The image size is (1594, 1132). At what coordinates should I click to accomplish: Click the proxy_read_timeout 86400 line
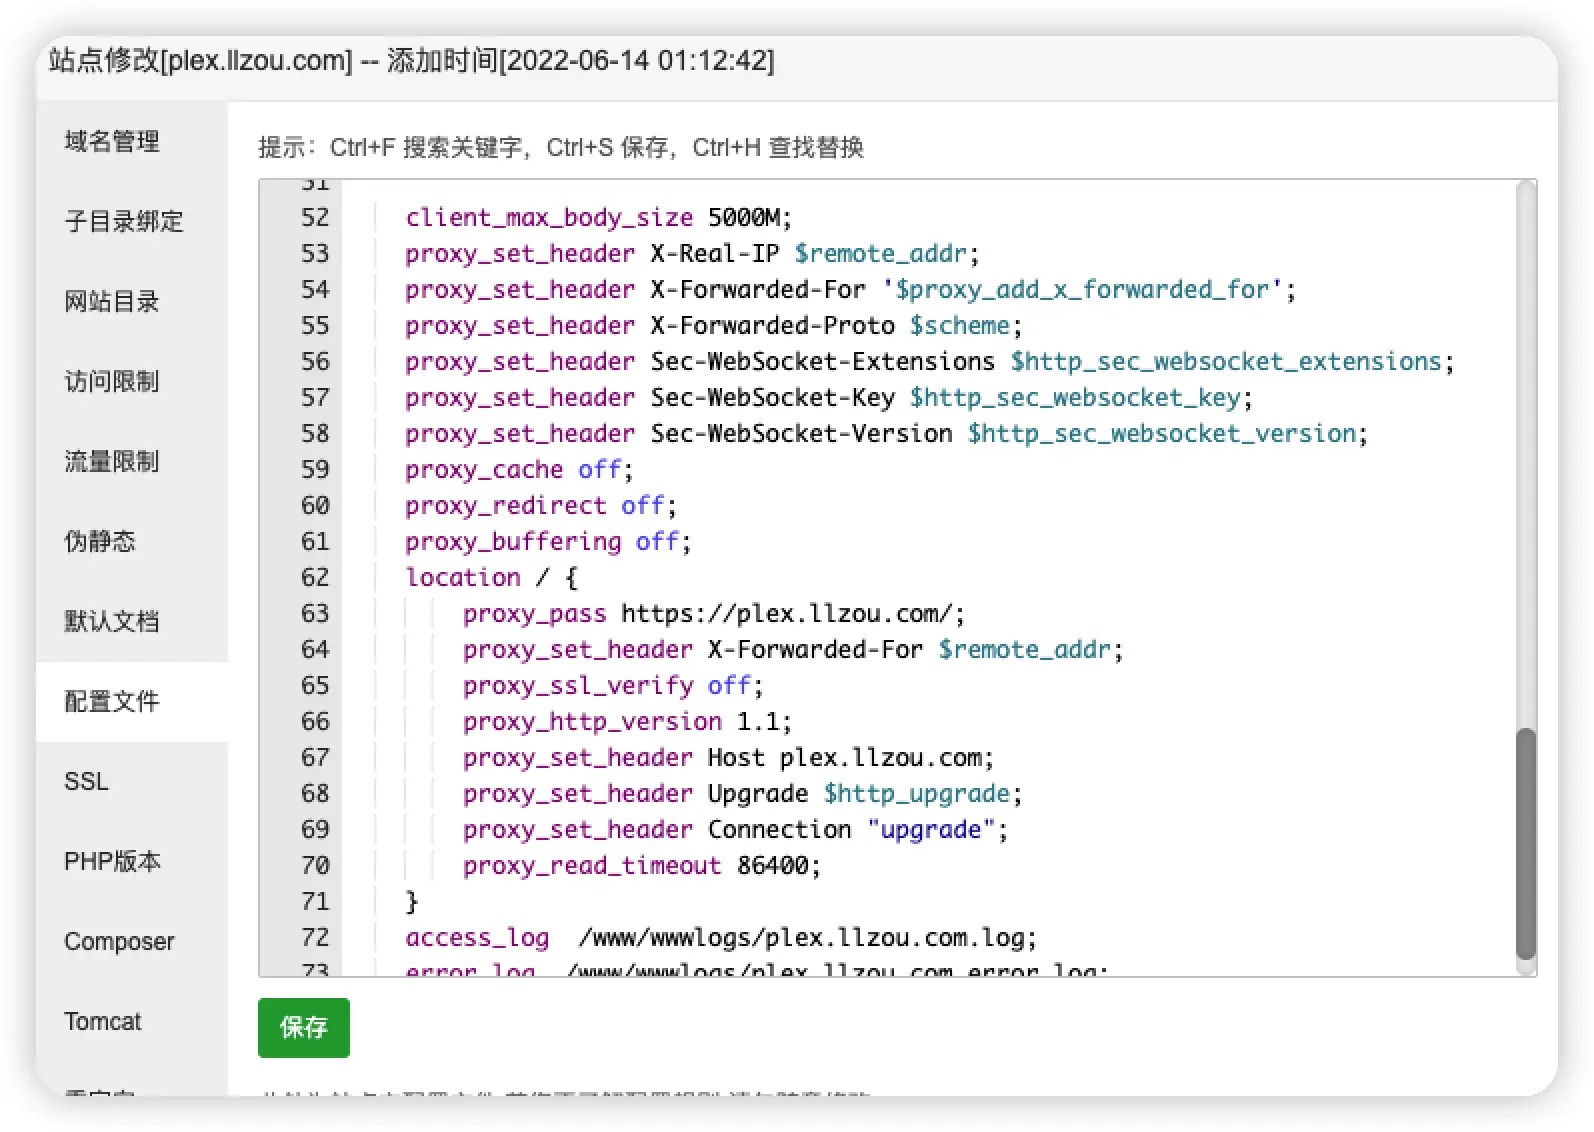[641, 865]
